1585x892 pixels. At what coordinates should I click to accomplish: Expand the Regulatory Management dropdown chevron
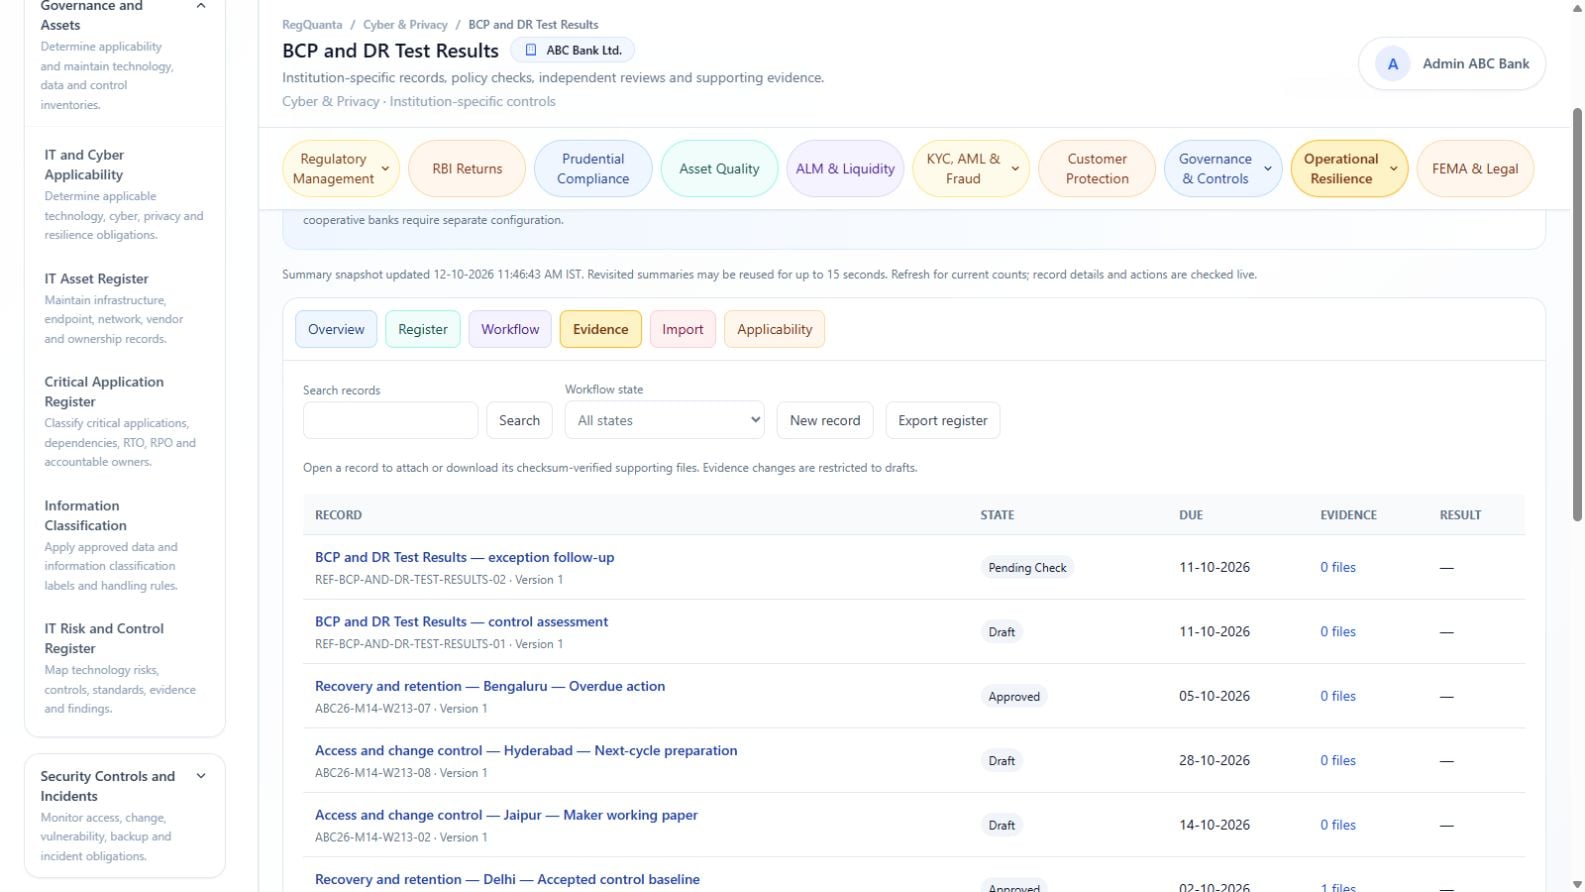click(x=385, y=169)
